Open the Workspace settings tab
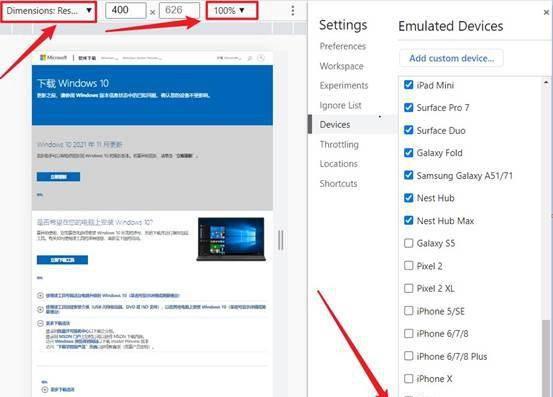Screen dimensions: 553x397 coord(341,66)
